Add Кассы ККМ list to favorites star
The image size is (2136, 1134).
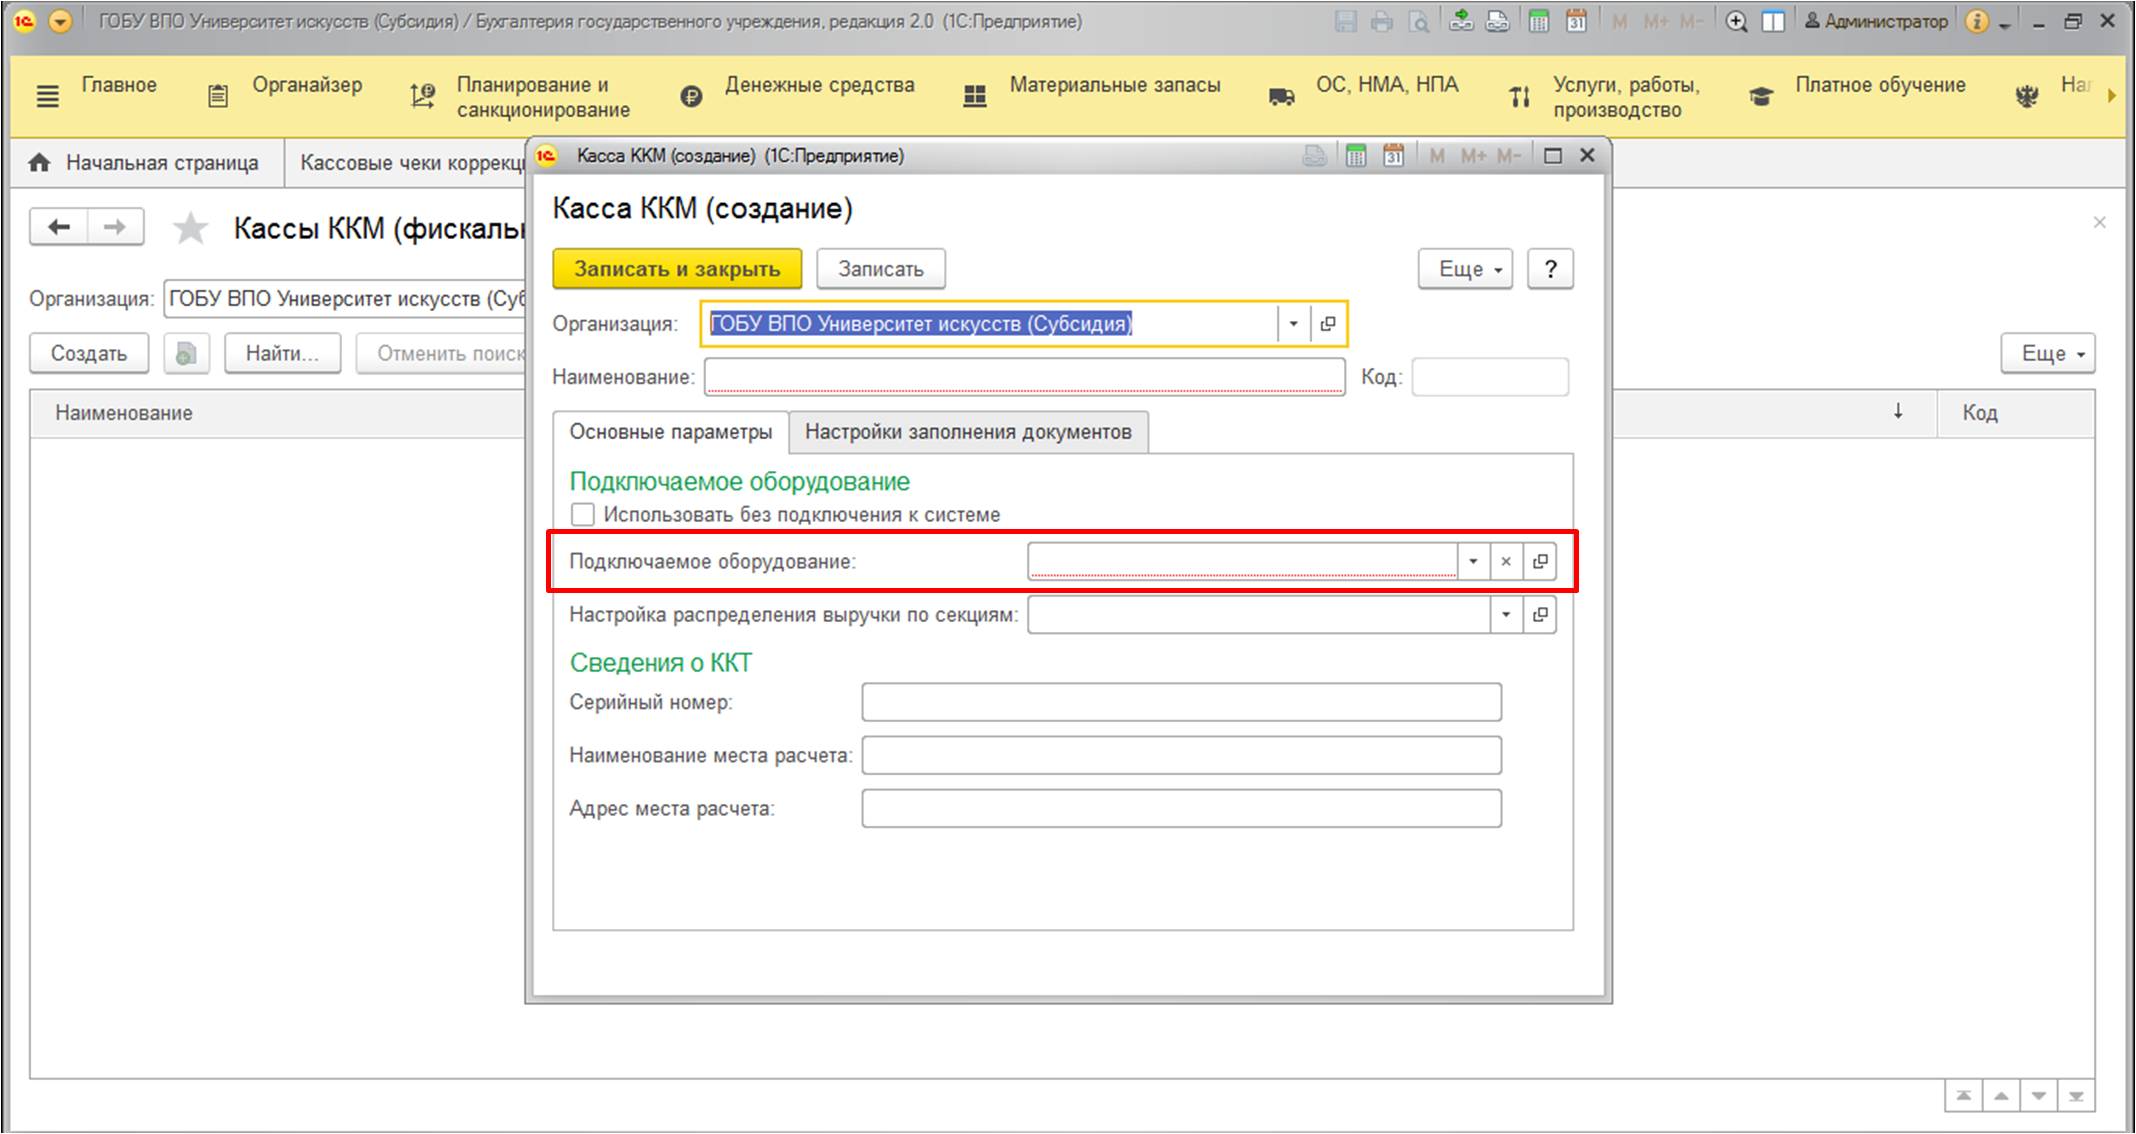click(190, 229)
